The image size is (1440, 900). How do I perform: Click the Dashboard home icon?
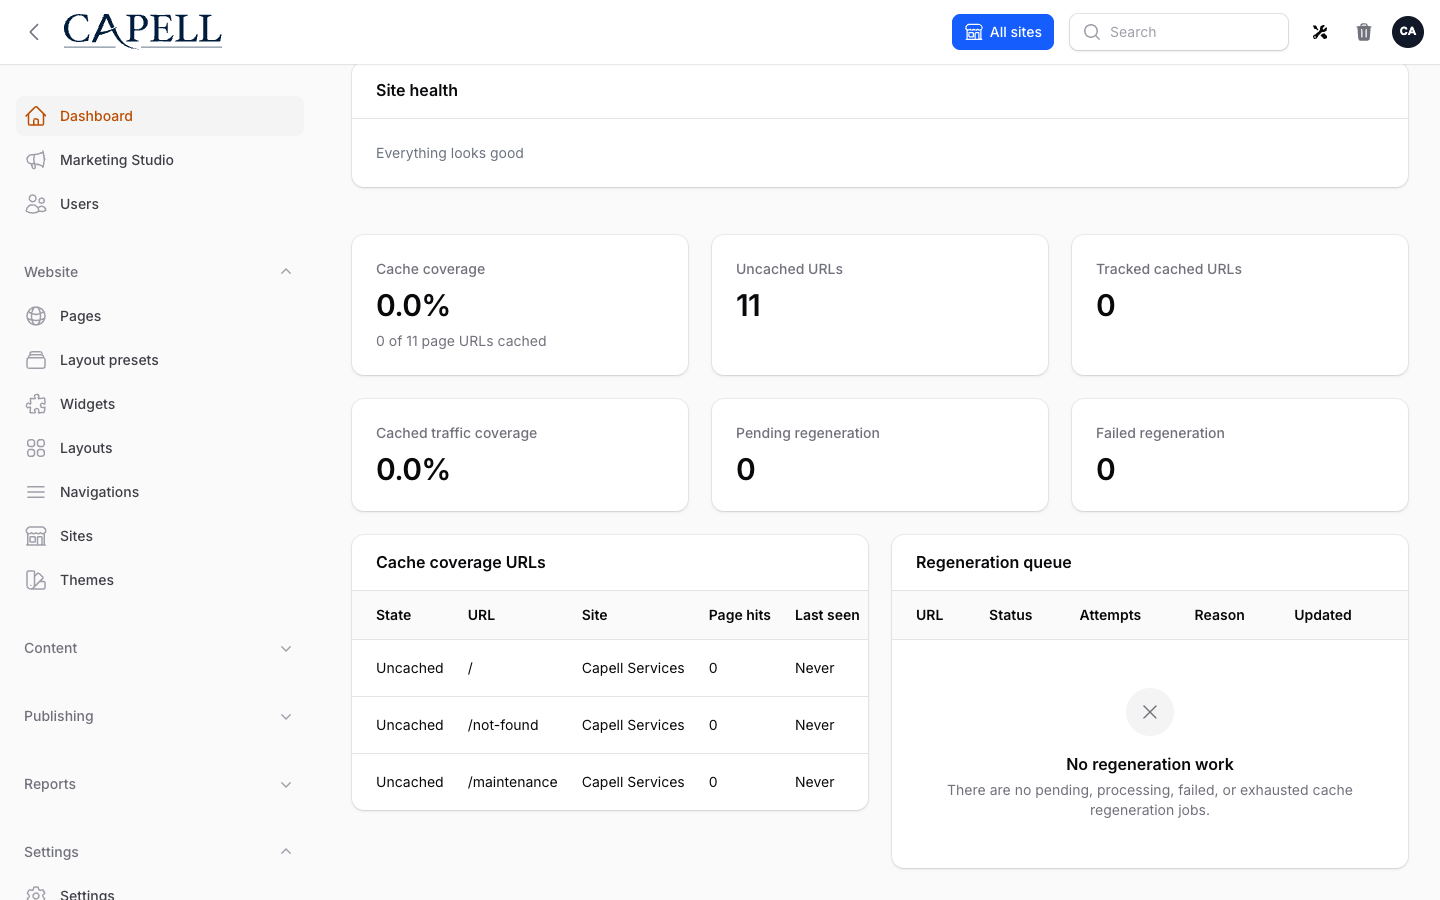[x=36, y=116]
